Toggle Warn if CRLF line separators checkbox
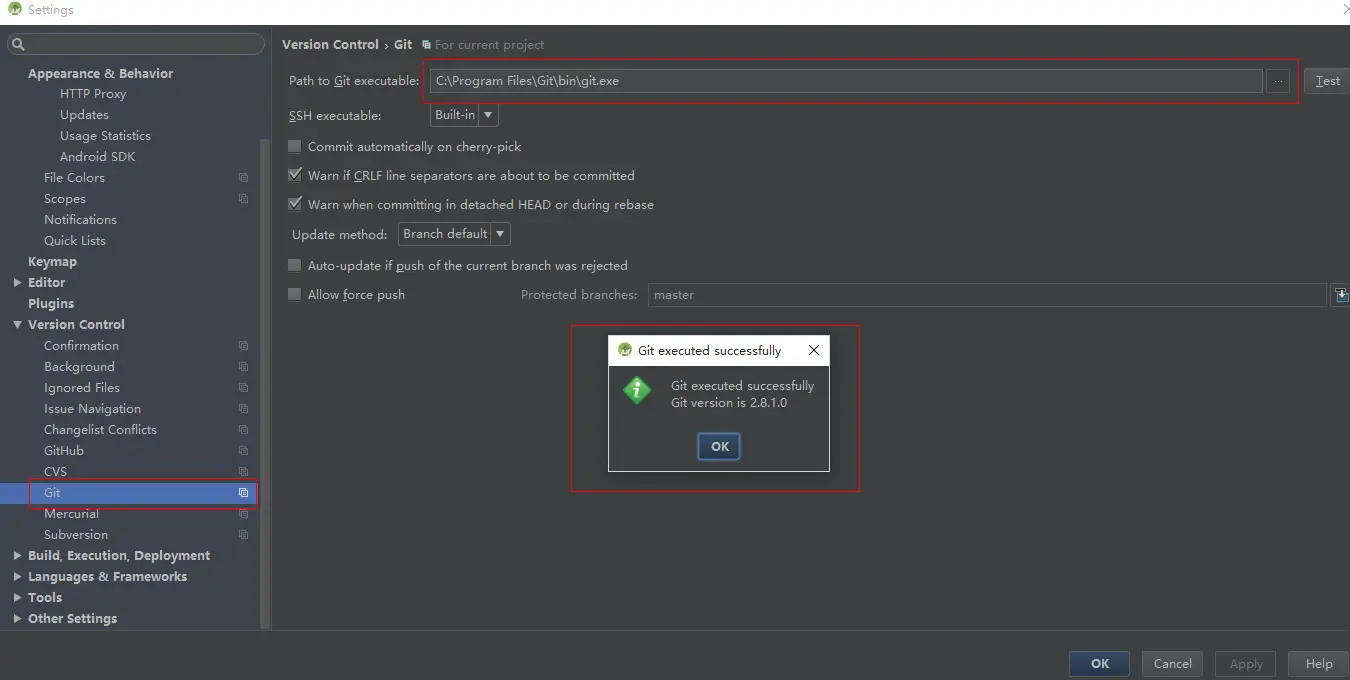 [295, 175]
